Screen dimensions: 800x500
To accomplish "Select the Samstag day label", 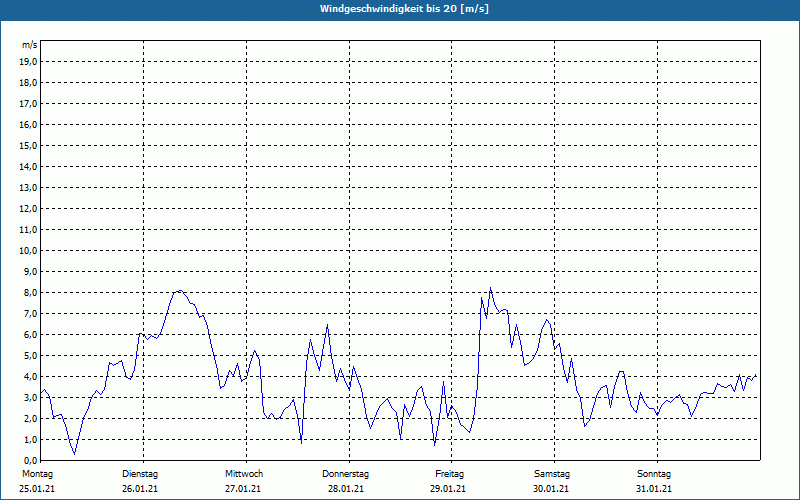I will click(x=552, y=474).
